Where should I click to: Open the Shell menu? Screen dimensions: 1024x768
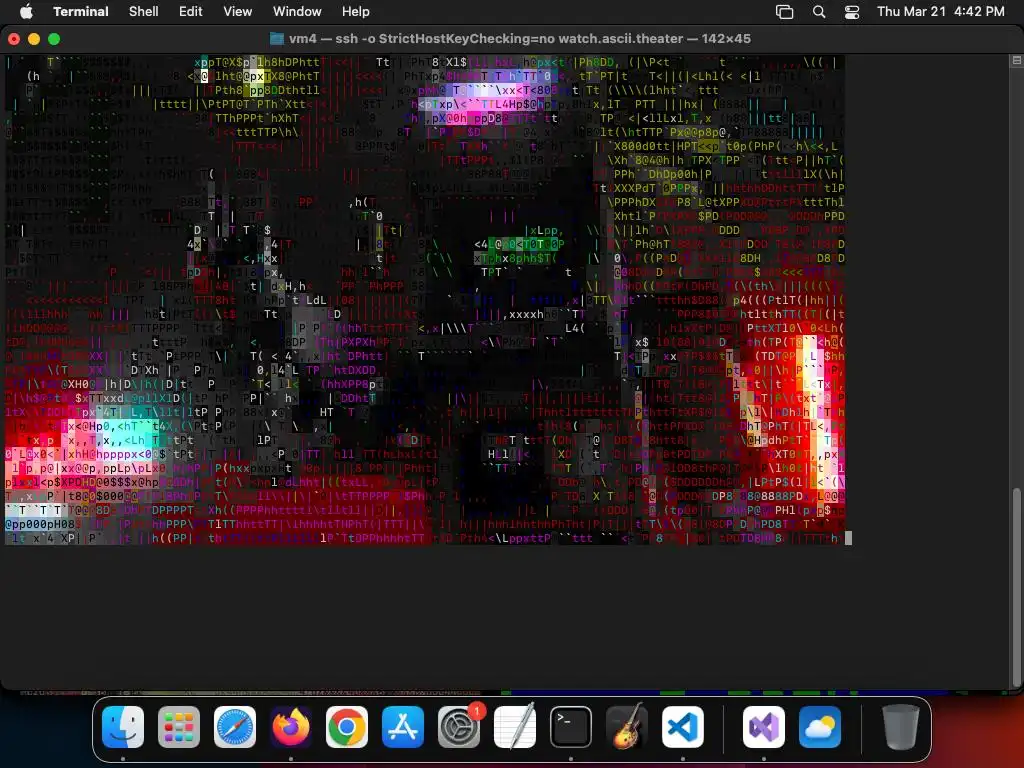pyautogui.click(x=144, y=12)
